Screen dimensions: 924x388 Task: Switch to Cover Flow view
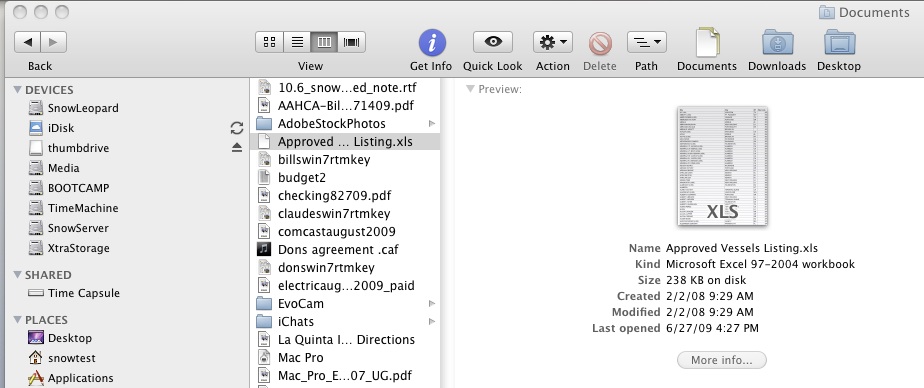click(352, 42)
